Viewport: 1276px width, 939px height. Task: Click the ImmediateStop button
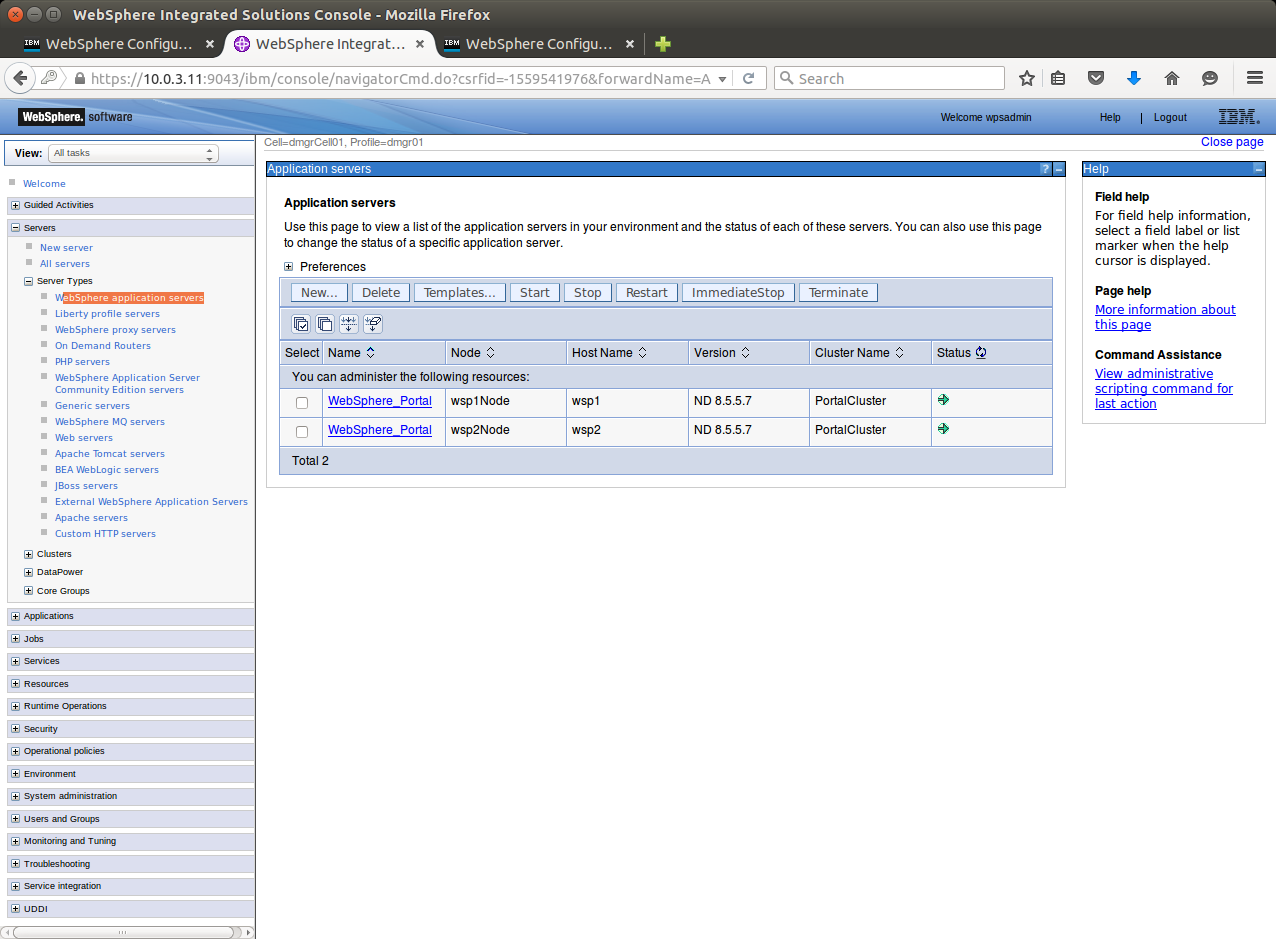738,292
